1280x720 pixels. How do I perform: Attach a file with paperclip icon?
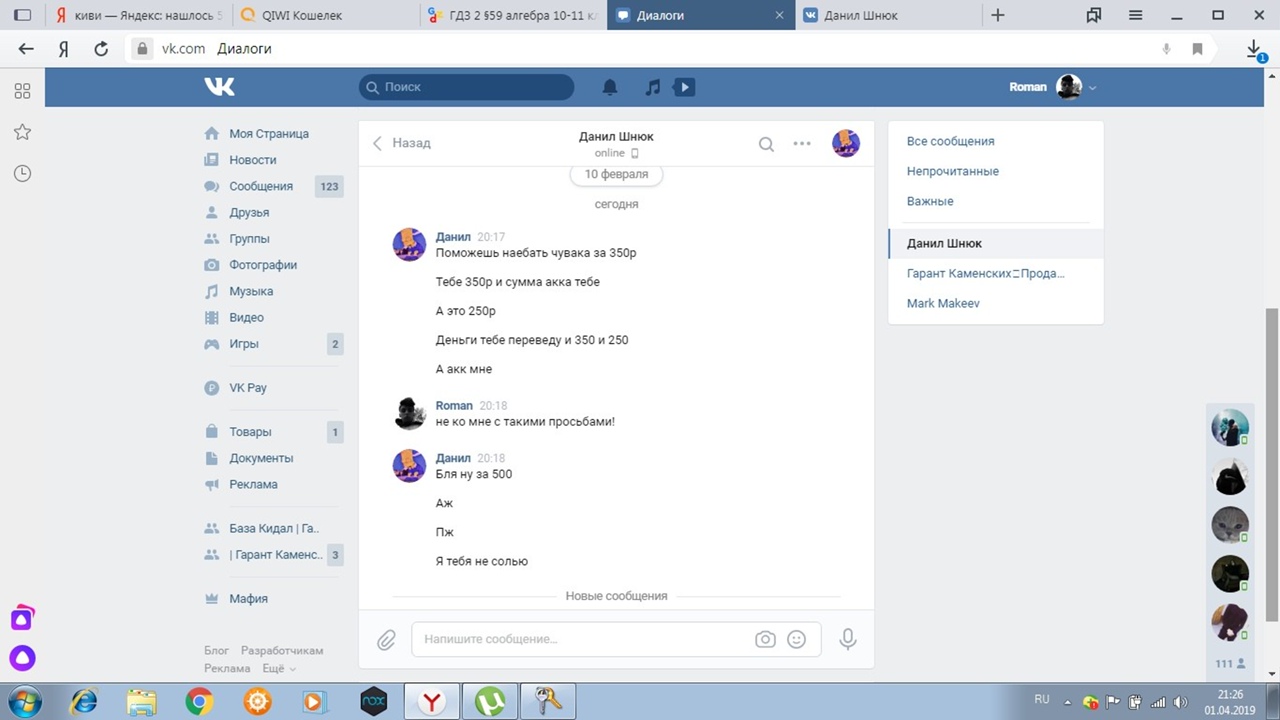pos(386,640)
